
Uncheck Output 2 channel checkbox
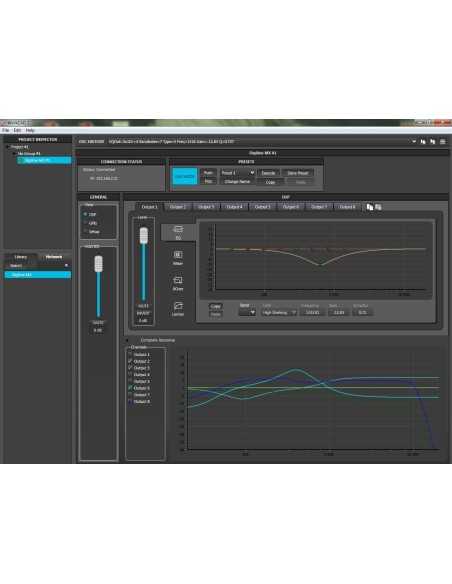[130, 361]
